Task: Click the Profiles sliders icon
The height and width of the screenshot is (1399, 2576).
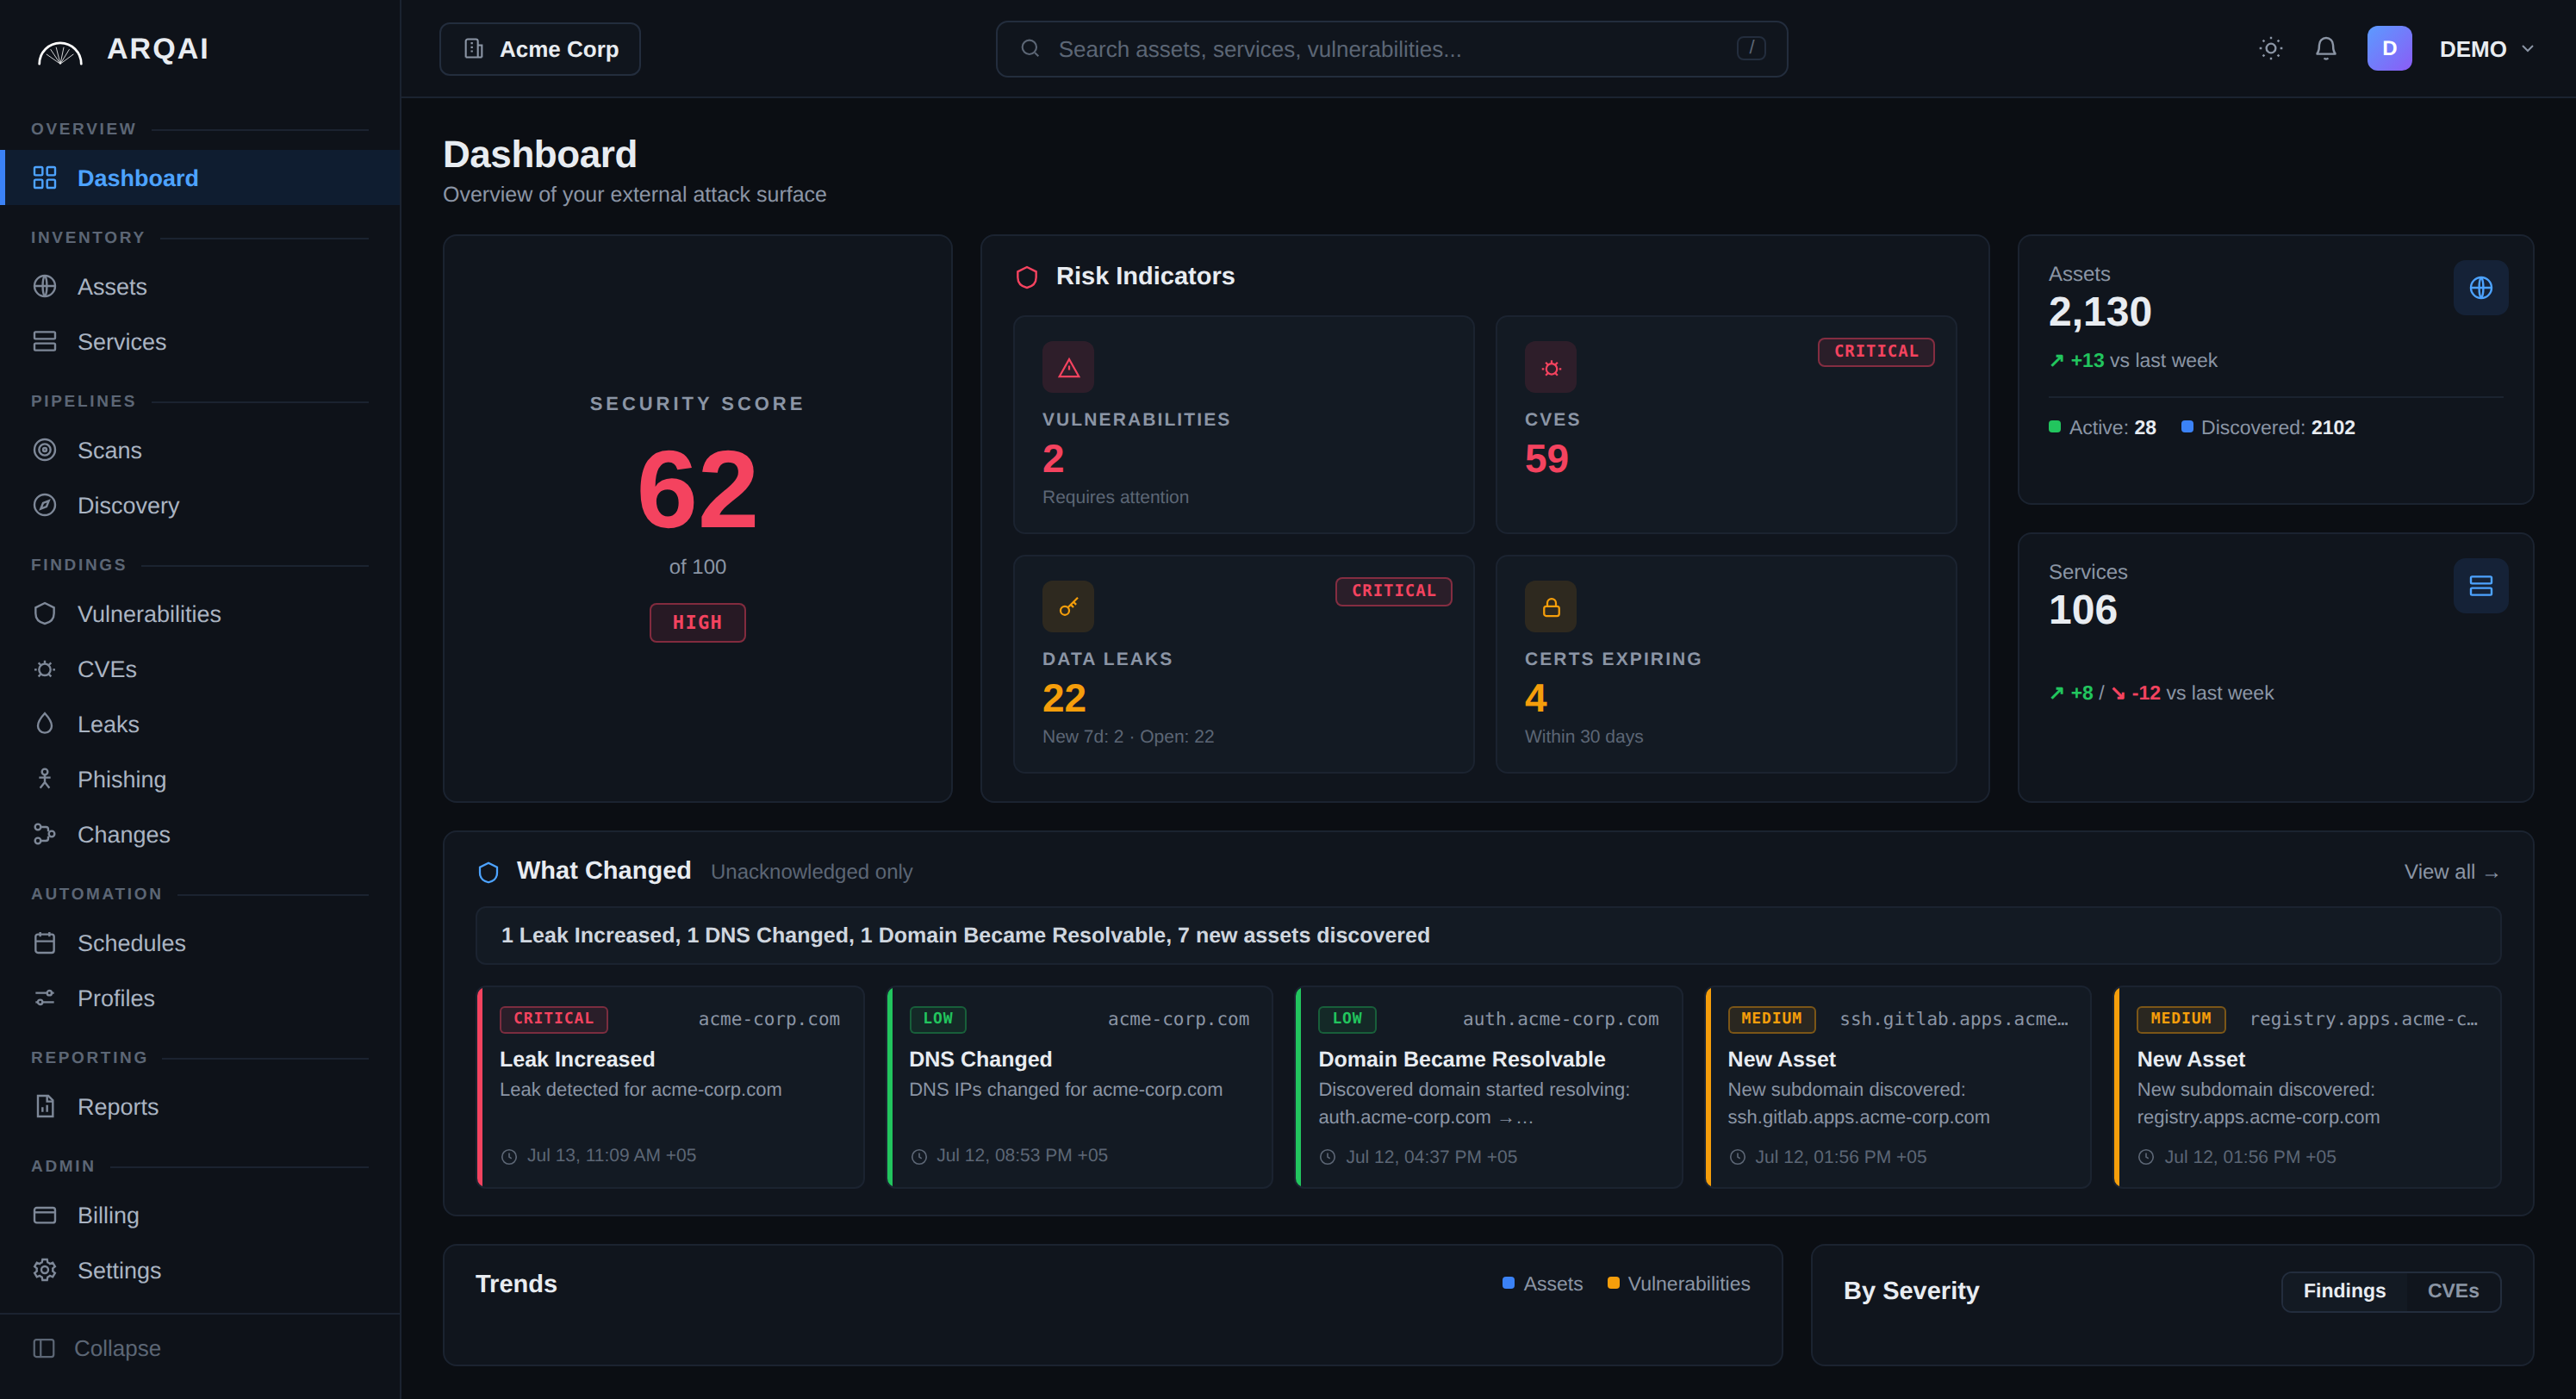Action: [44, 998]
